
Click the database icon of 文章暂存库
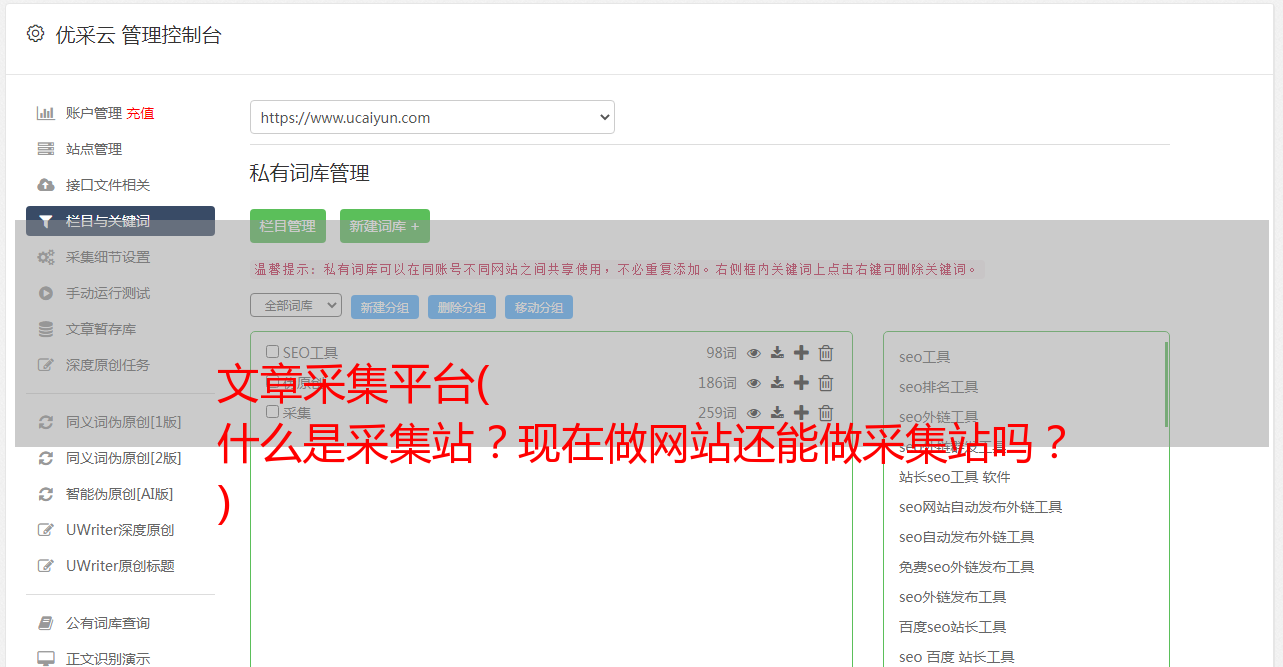45,329
